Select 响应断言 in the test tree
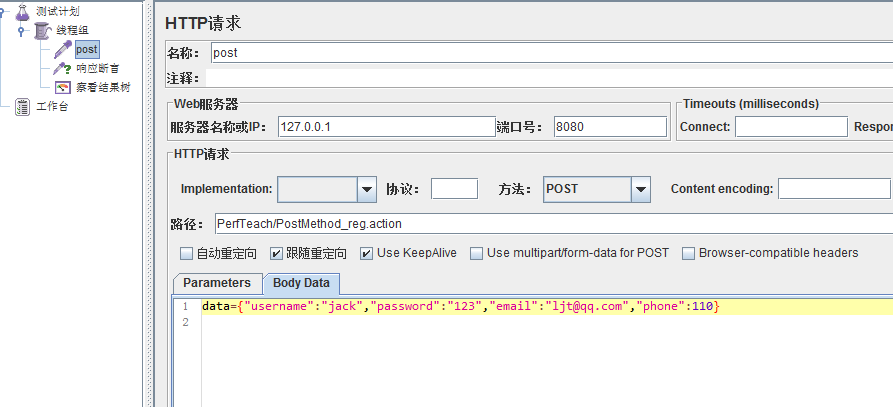The height and width of the screenshot is (407, 893). point(98,69)
